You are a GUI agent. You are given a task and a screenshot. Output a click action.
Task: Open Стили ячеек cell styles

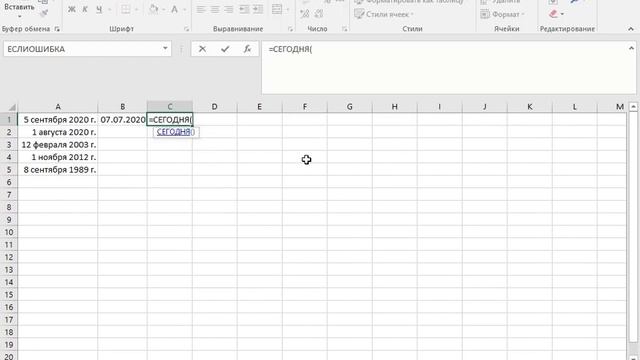pyautogui.click(x=384, y=14)
